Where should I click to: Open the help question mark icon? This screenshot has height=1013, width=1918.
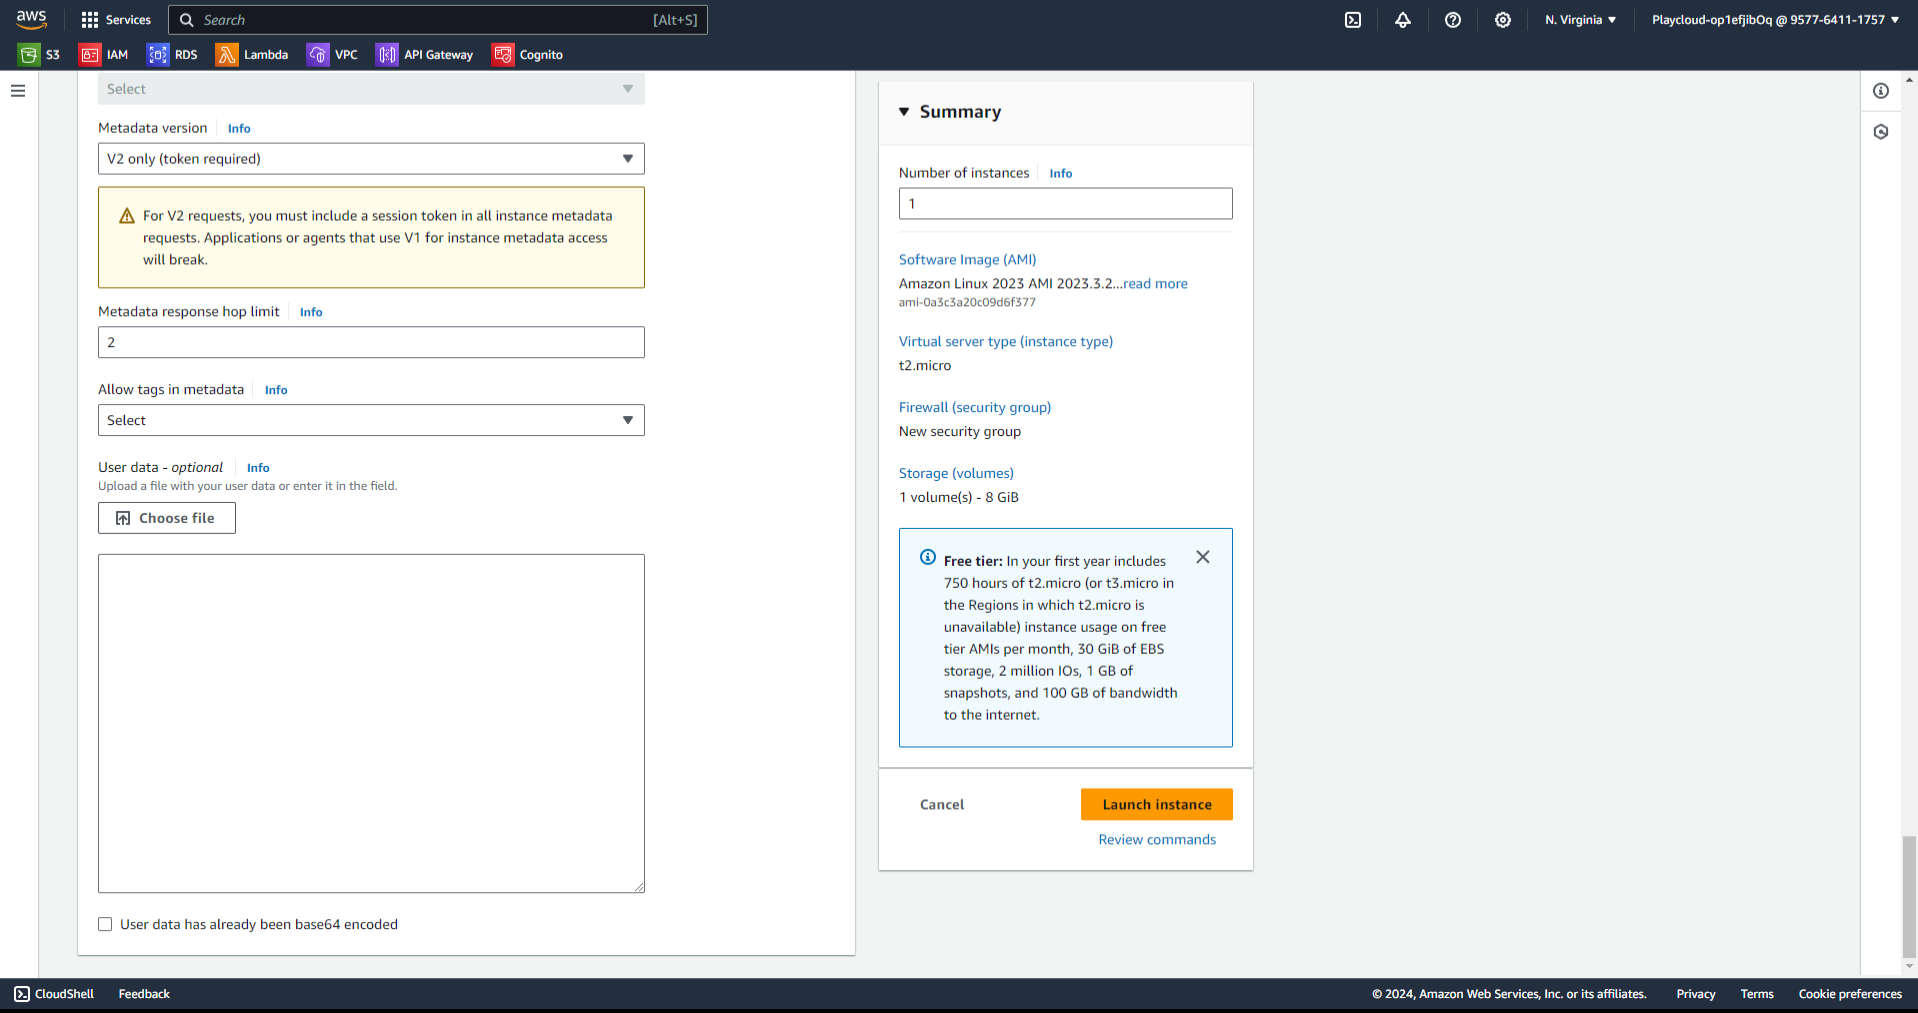[x=1452, y=20]
